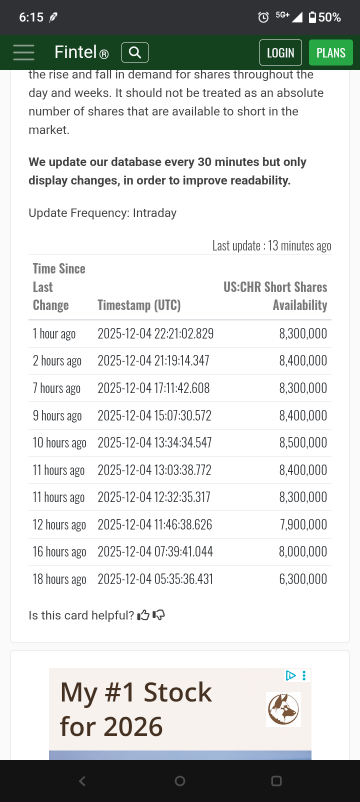Click the thumbs up helpful icon
The width and height of the screenshot is (360, 802).
point(143,615)
